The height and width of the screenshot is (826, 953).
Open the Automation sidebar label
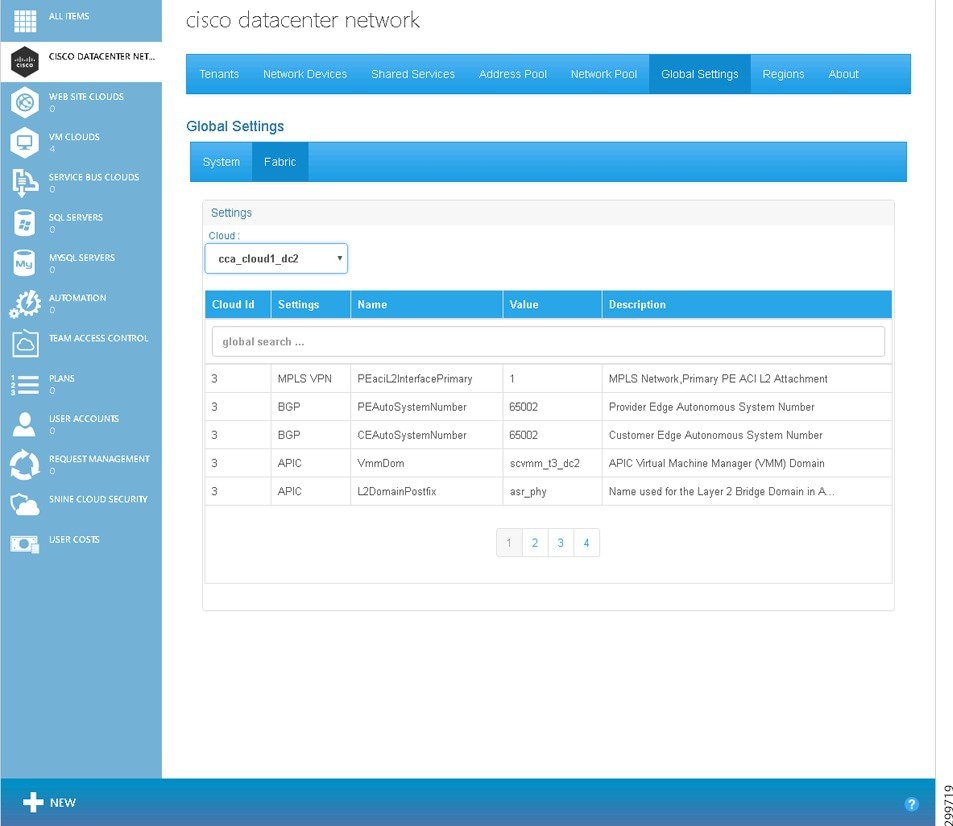pos(78,298)
